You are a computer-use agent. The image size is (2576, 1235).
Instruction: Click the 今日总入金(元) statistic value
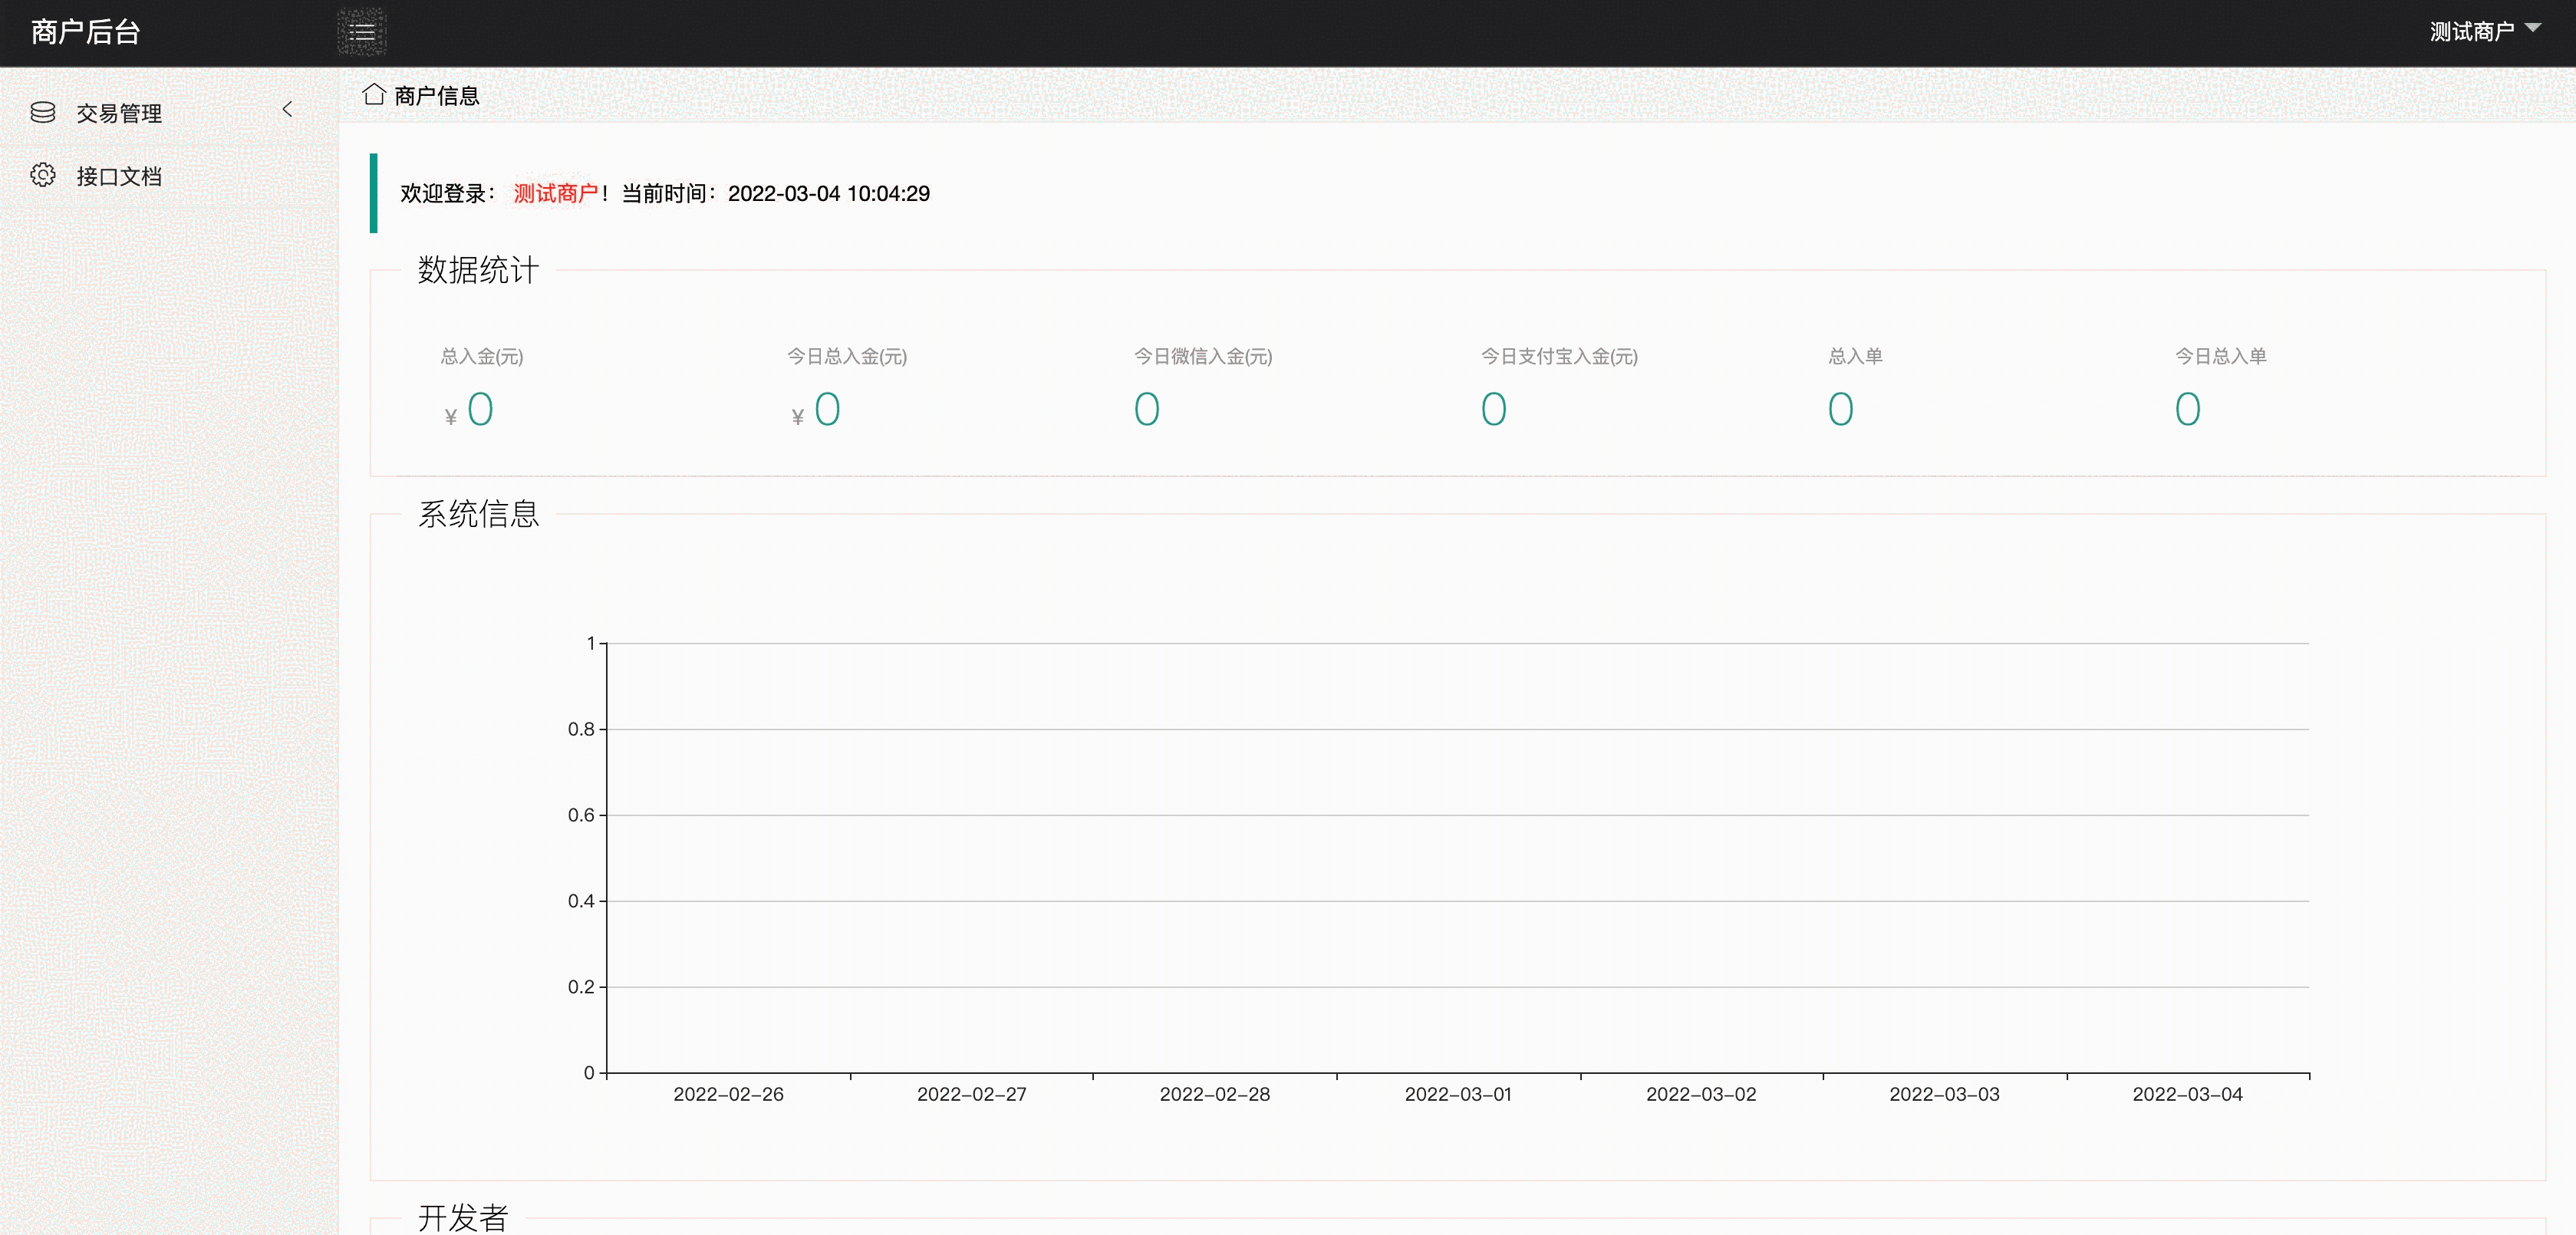click(827, 409)
